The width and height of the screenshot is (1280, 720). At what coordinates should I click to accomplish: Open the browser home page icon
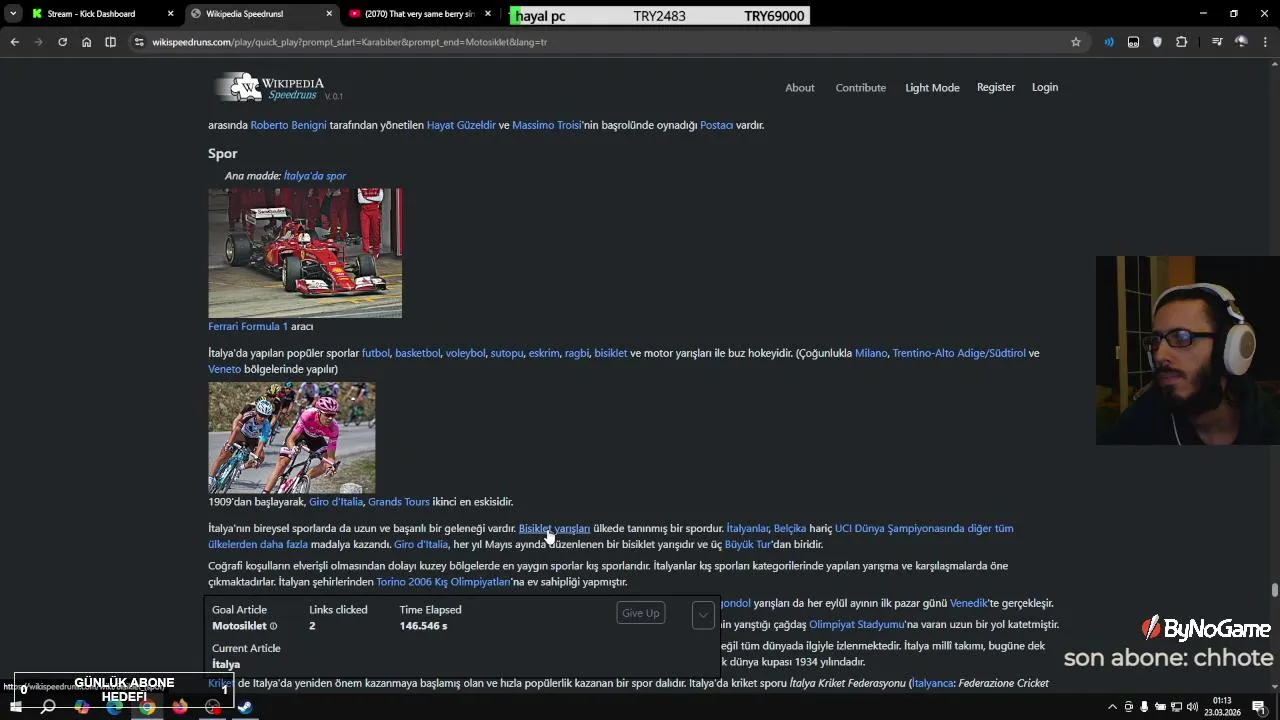(x=86, y=42)
